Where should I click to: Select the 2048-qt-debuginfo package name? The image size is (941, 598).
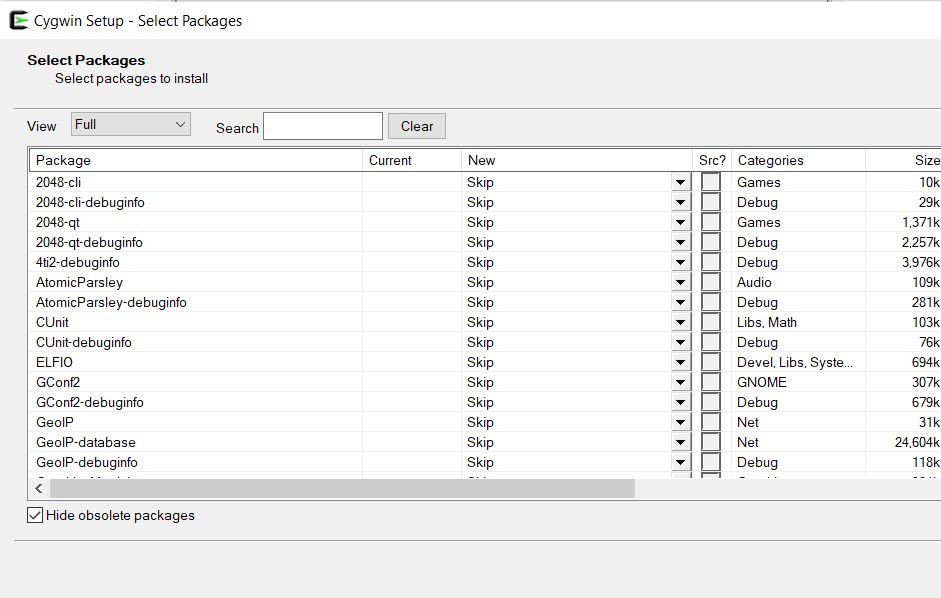pyautogui.click(x=89, y=242)
